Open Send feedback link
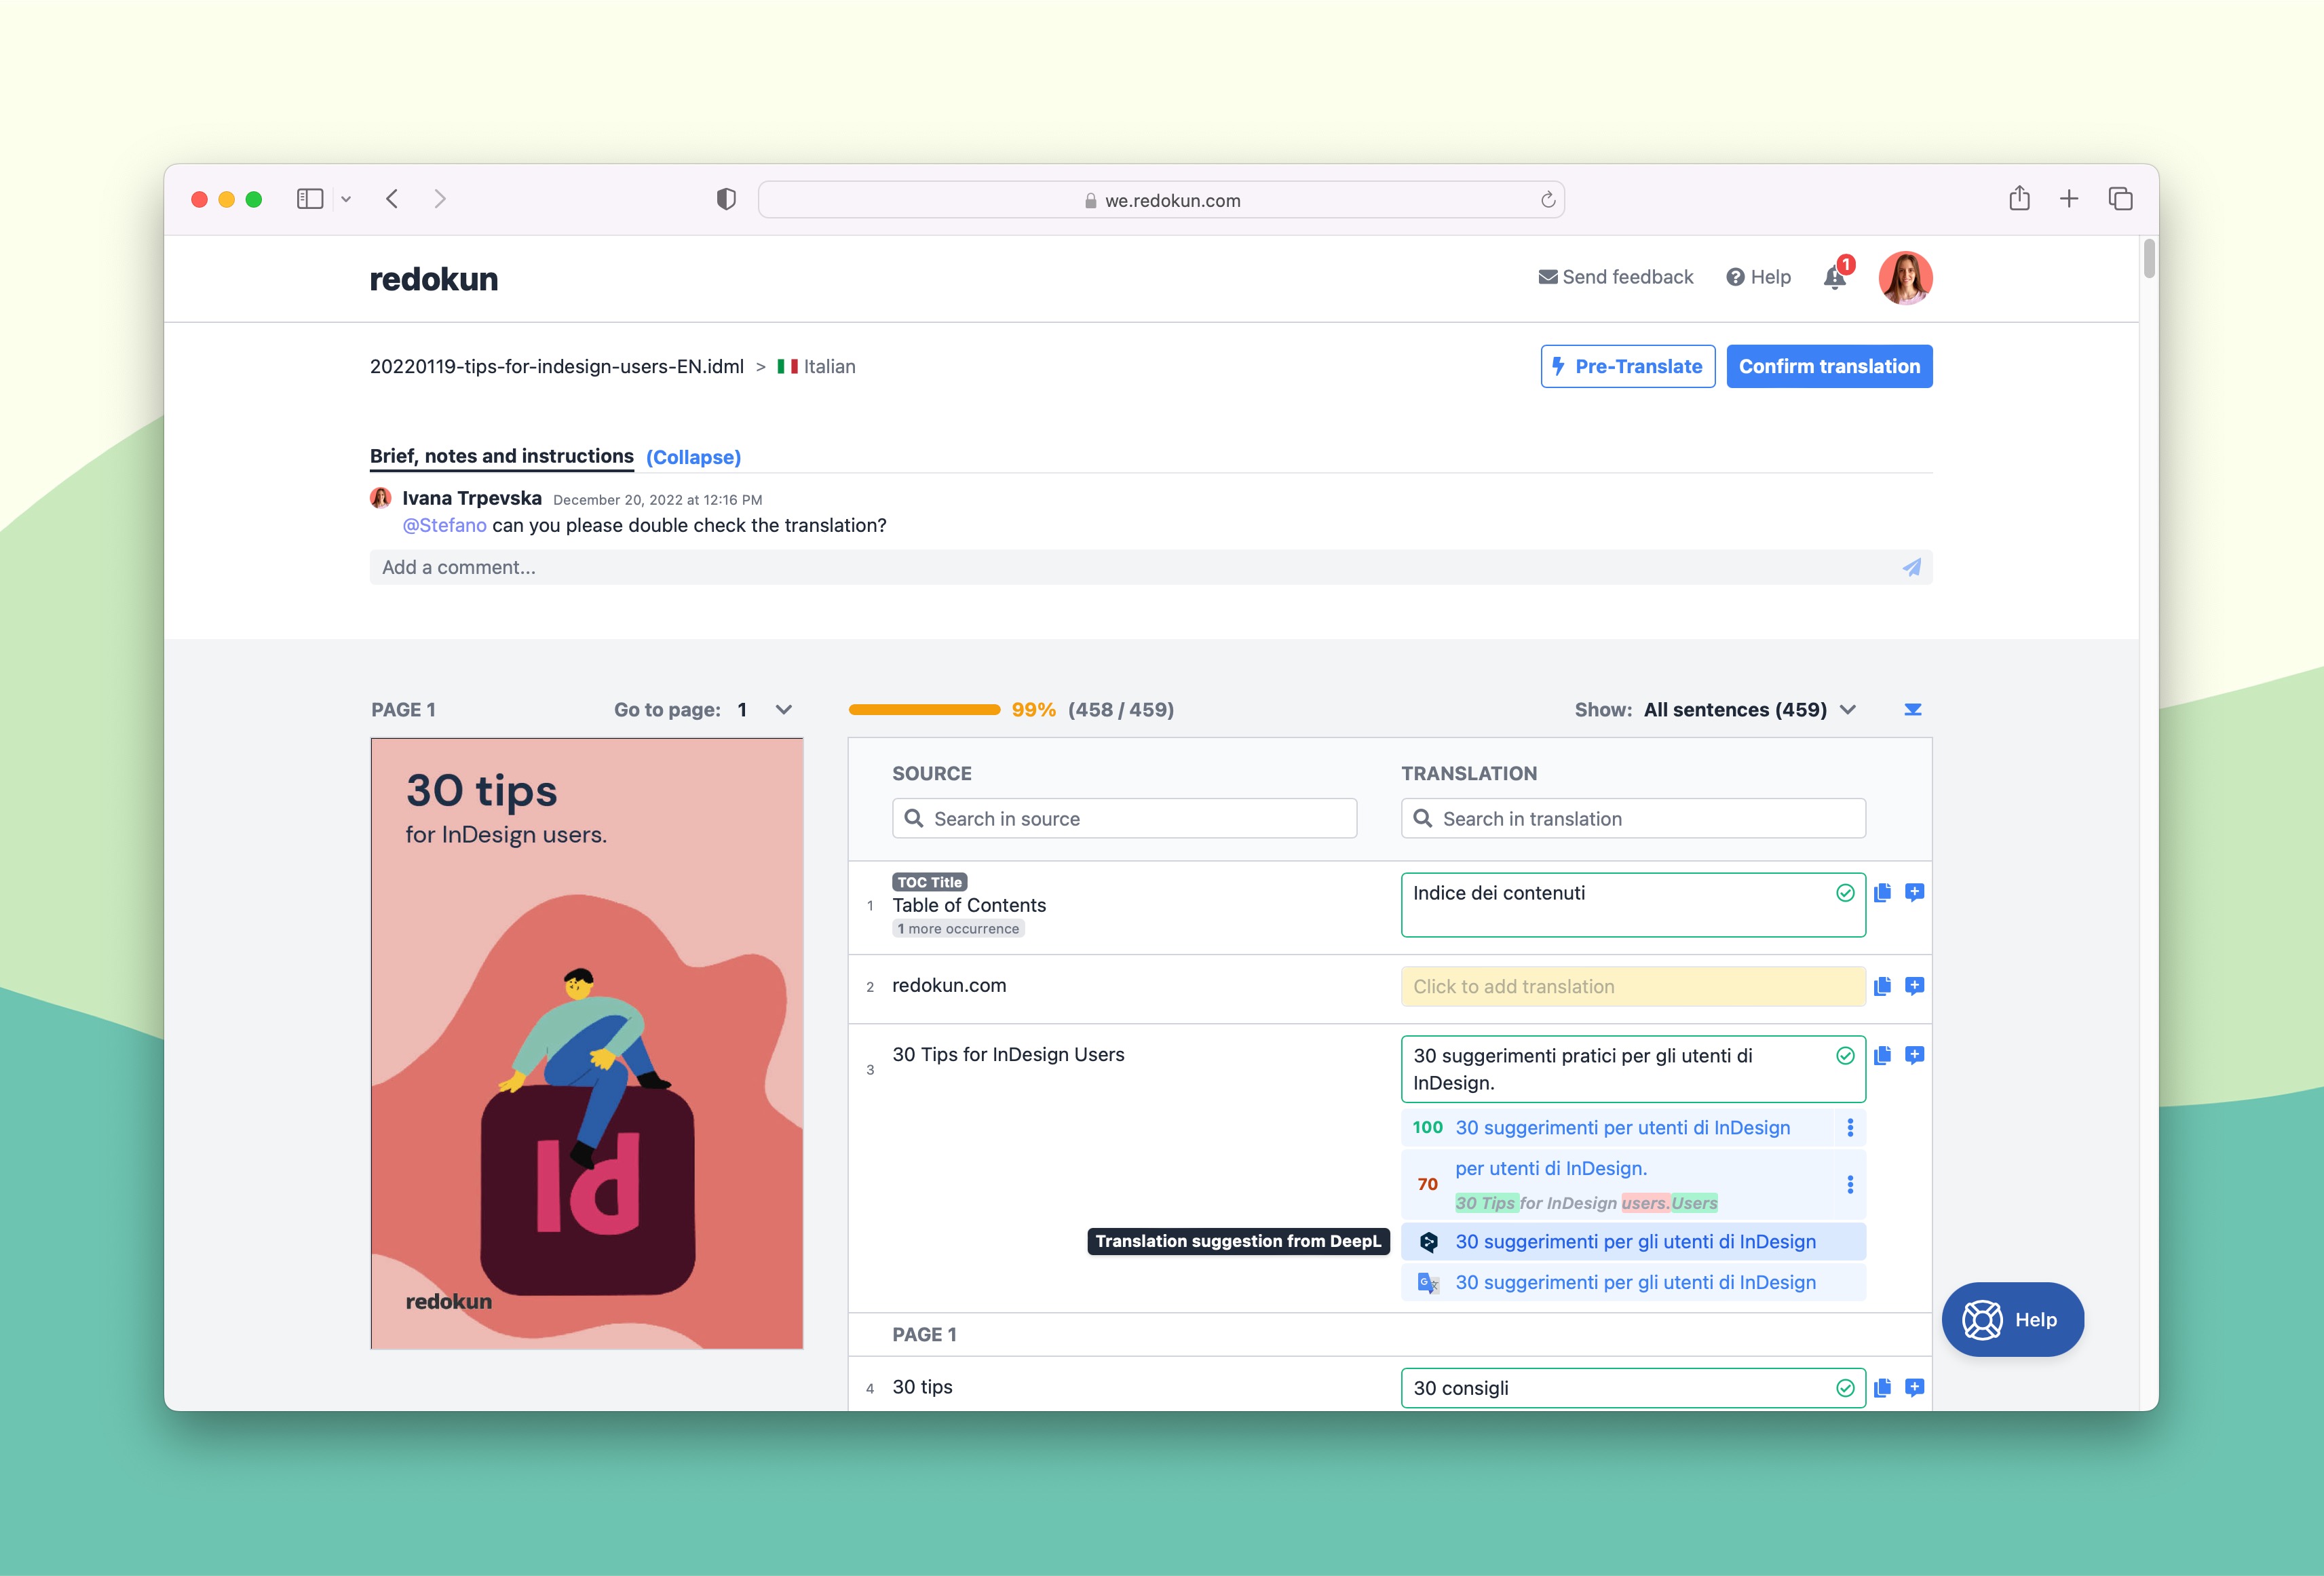This screenshot has height=1576, width=2324. [1615, 277]
